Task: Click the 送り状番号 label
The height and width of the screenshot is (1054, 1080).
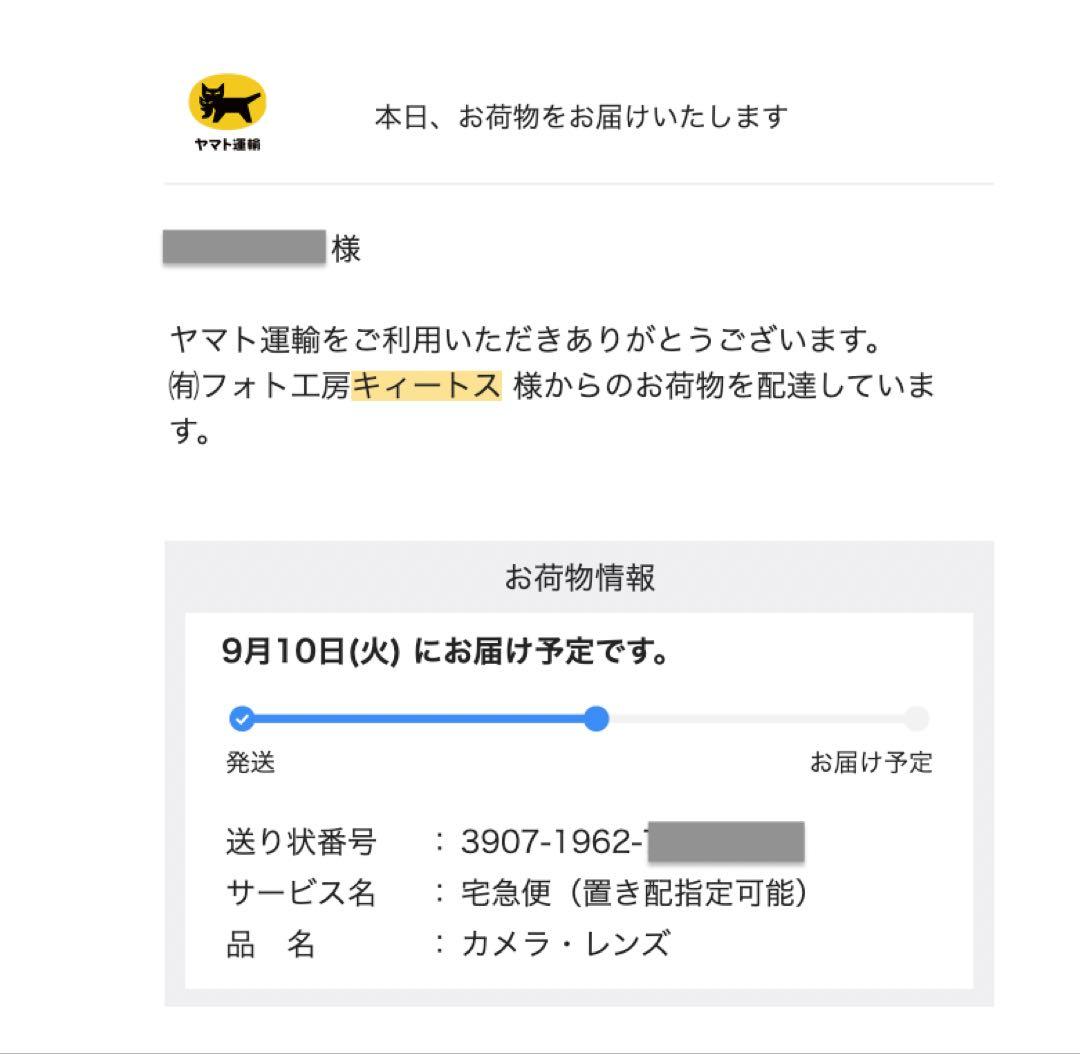Action: [x=301, y=842]
